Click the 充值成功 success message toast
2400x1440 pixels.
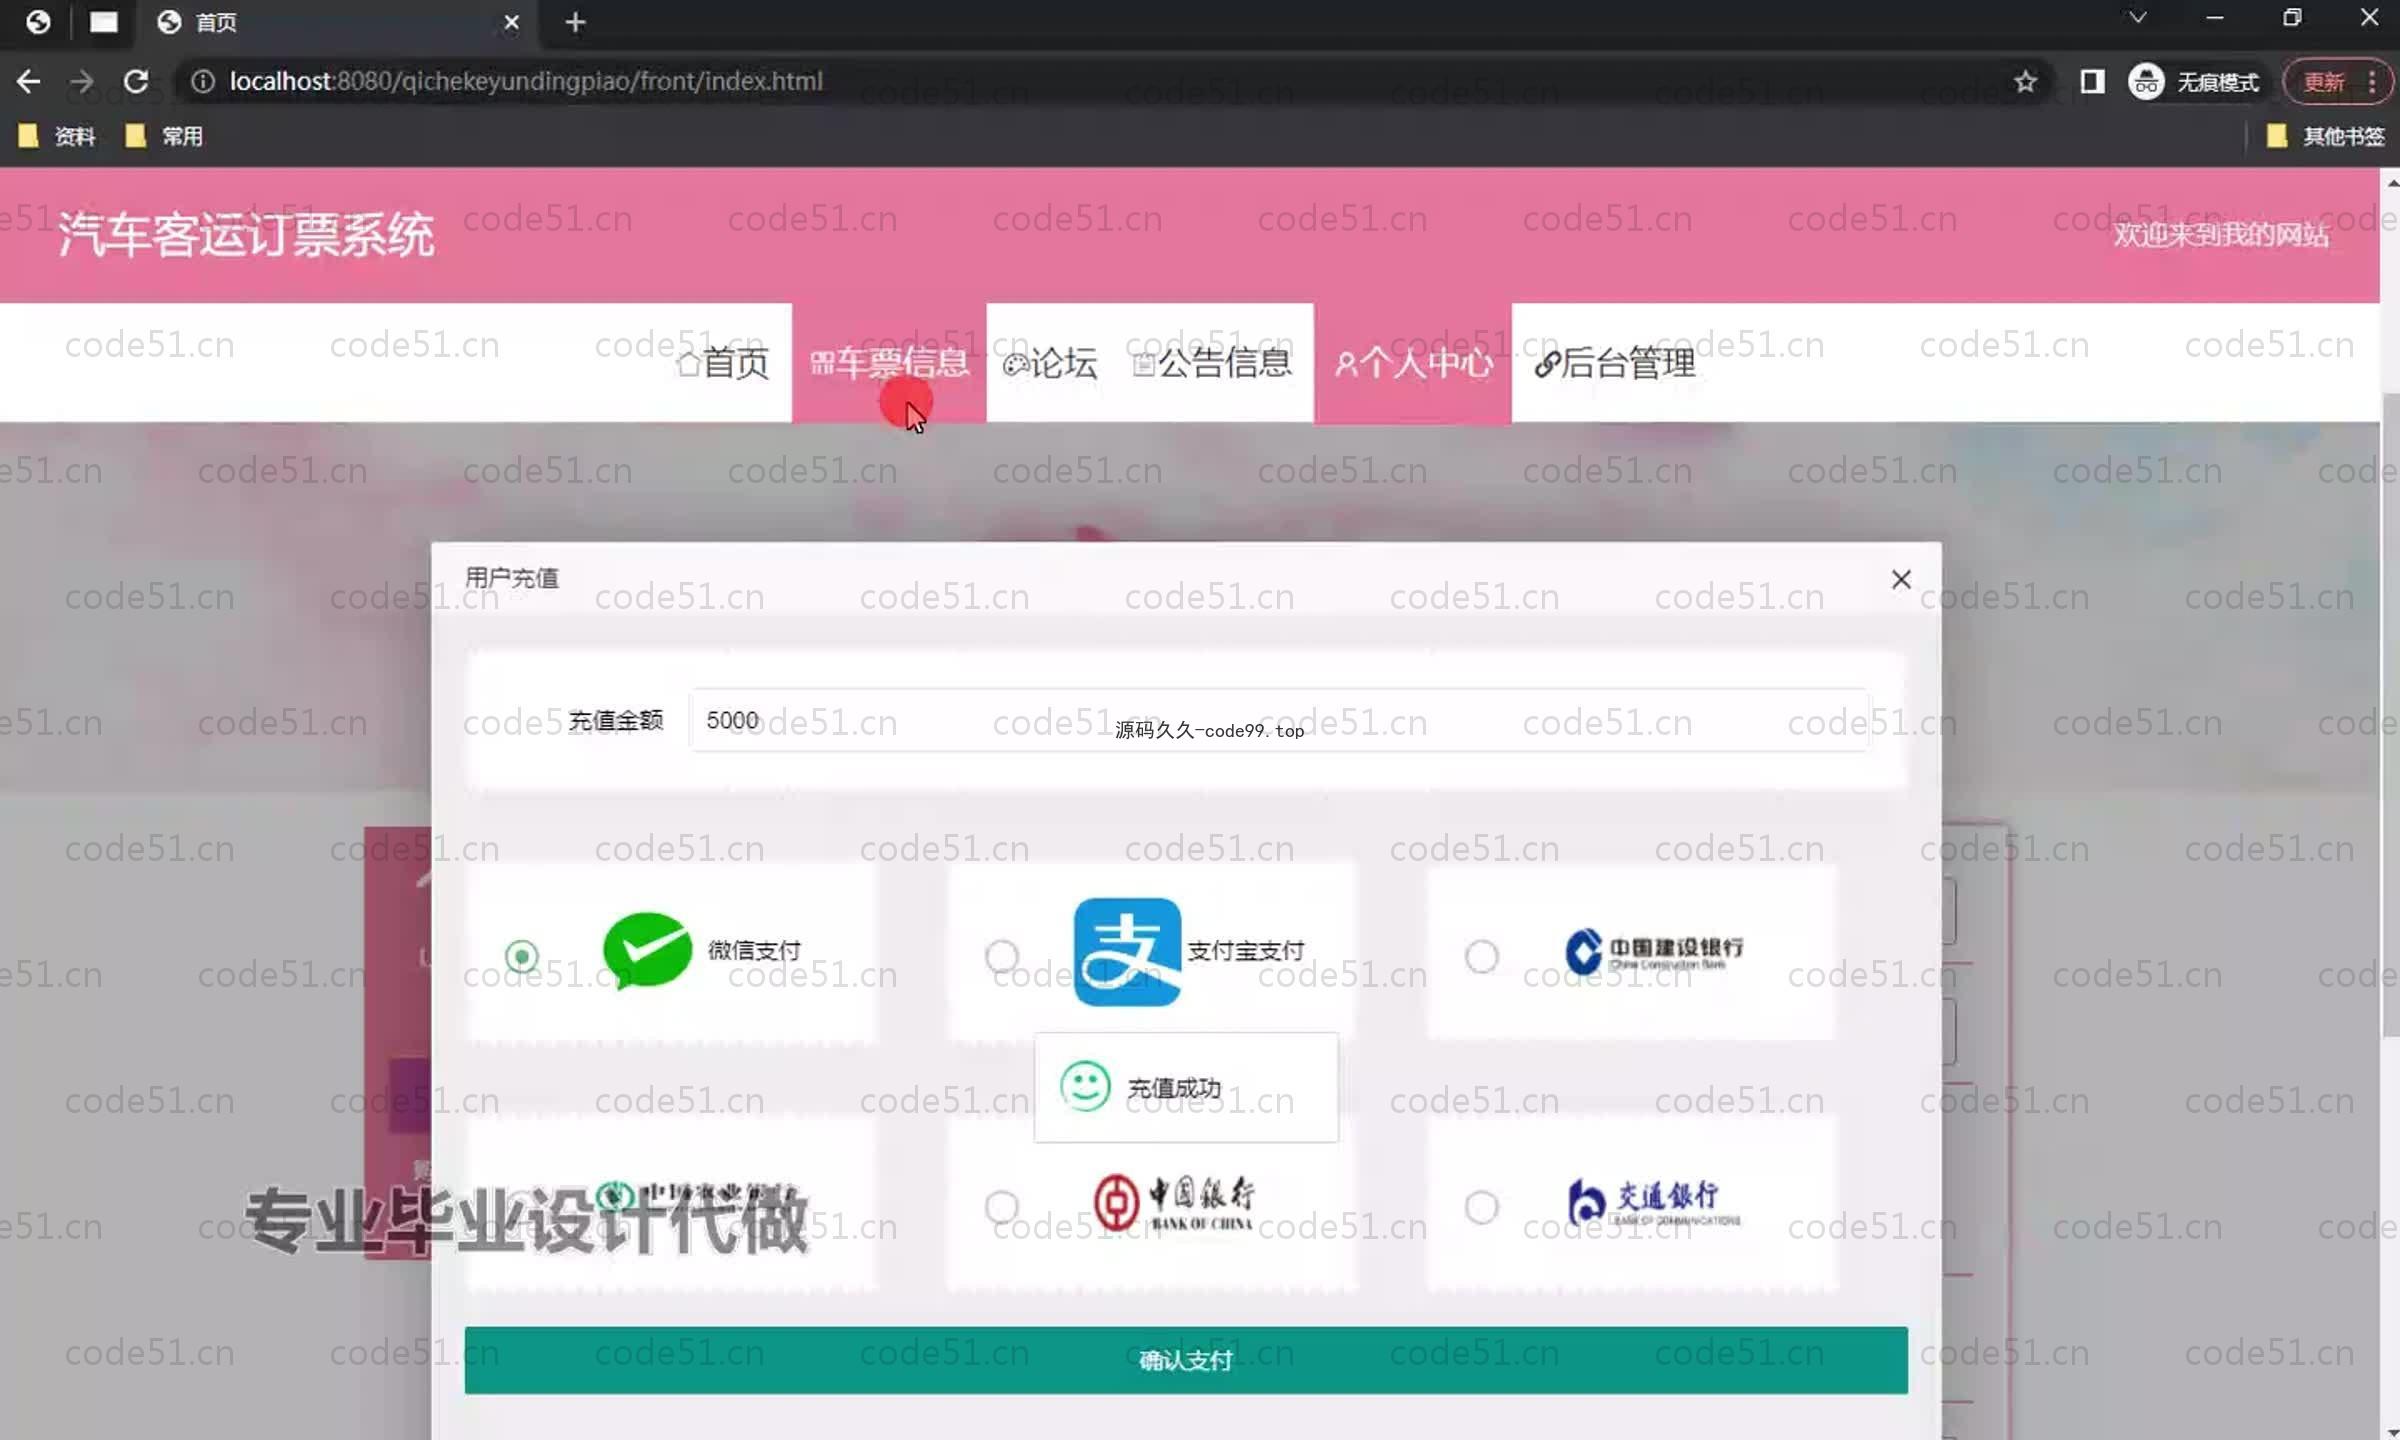pos(1186,1087)
